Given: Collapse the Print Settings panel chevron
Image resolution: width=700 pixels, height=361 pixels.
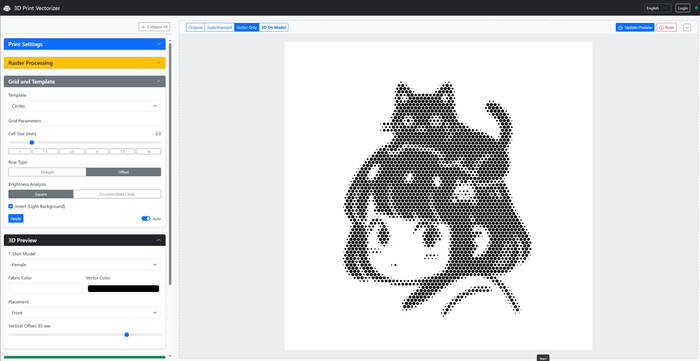Looking at the screenshot, I should [x=158, y=44].
